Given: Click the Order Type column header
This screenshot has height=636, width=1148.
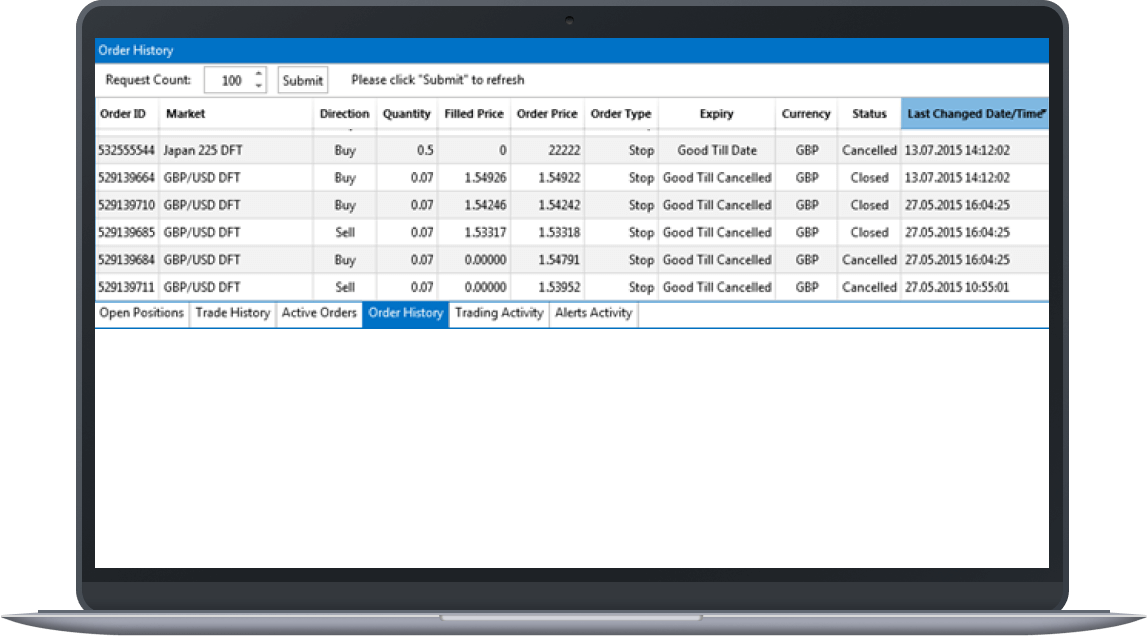Looking at the screenshot, I should point(620,114).
